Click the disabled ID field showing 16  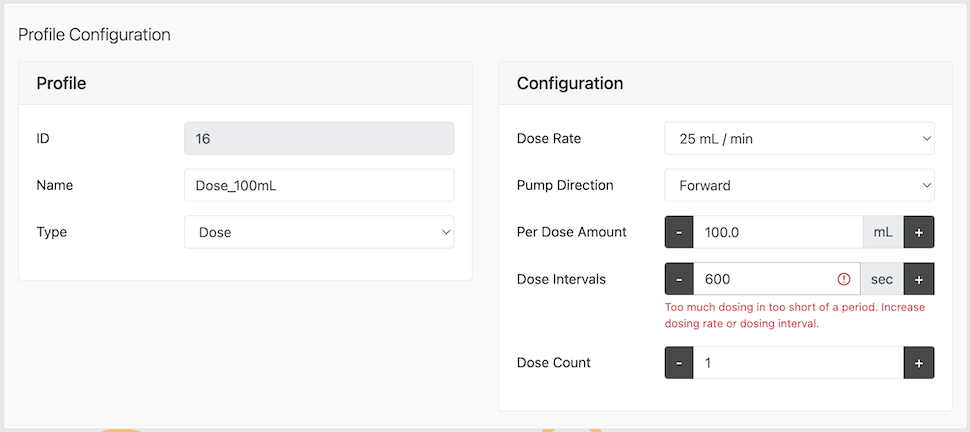tap(319, 139)
